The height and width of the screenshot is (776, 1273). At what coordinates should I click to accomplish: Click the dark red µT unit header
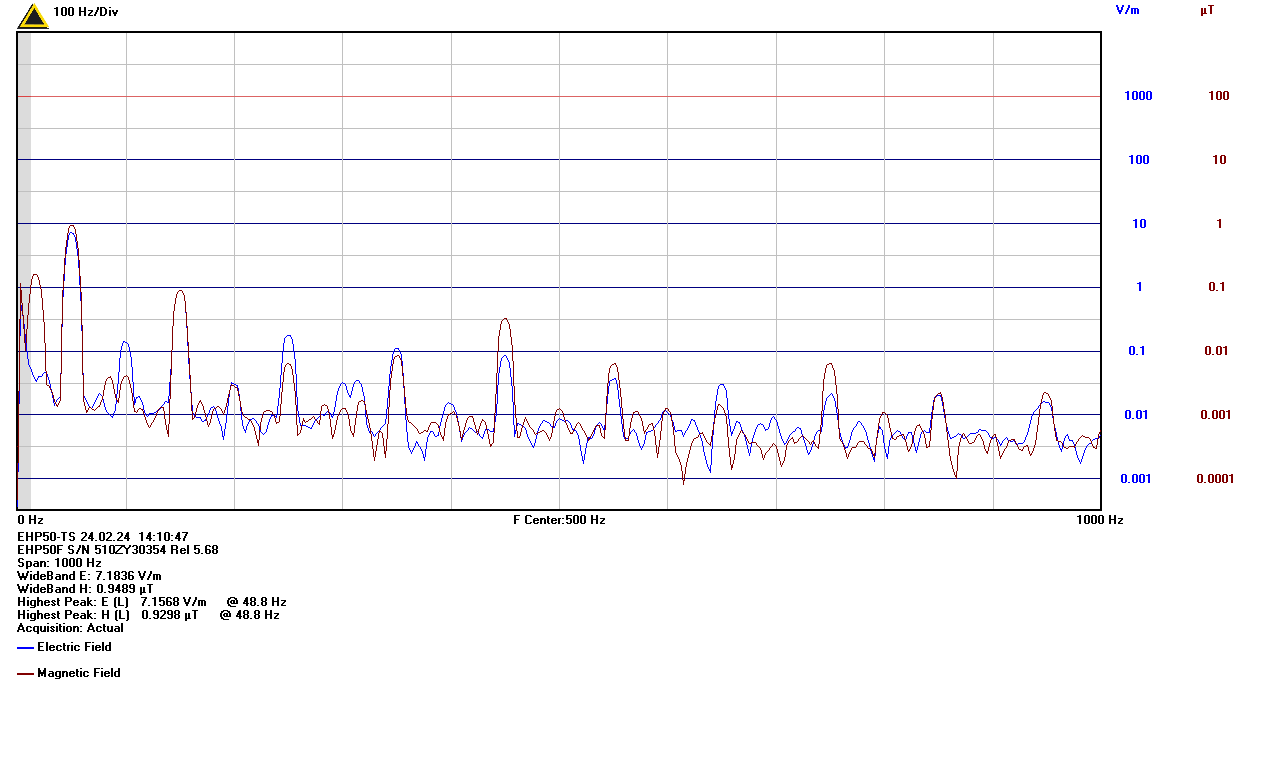[1207, 10]
